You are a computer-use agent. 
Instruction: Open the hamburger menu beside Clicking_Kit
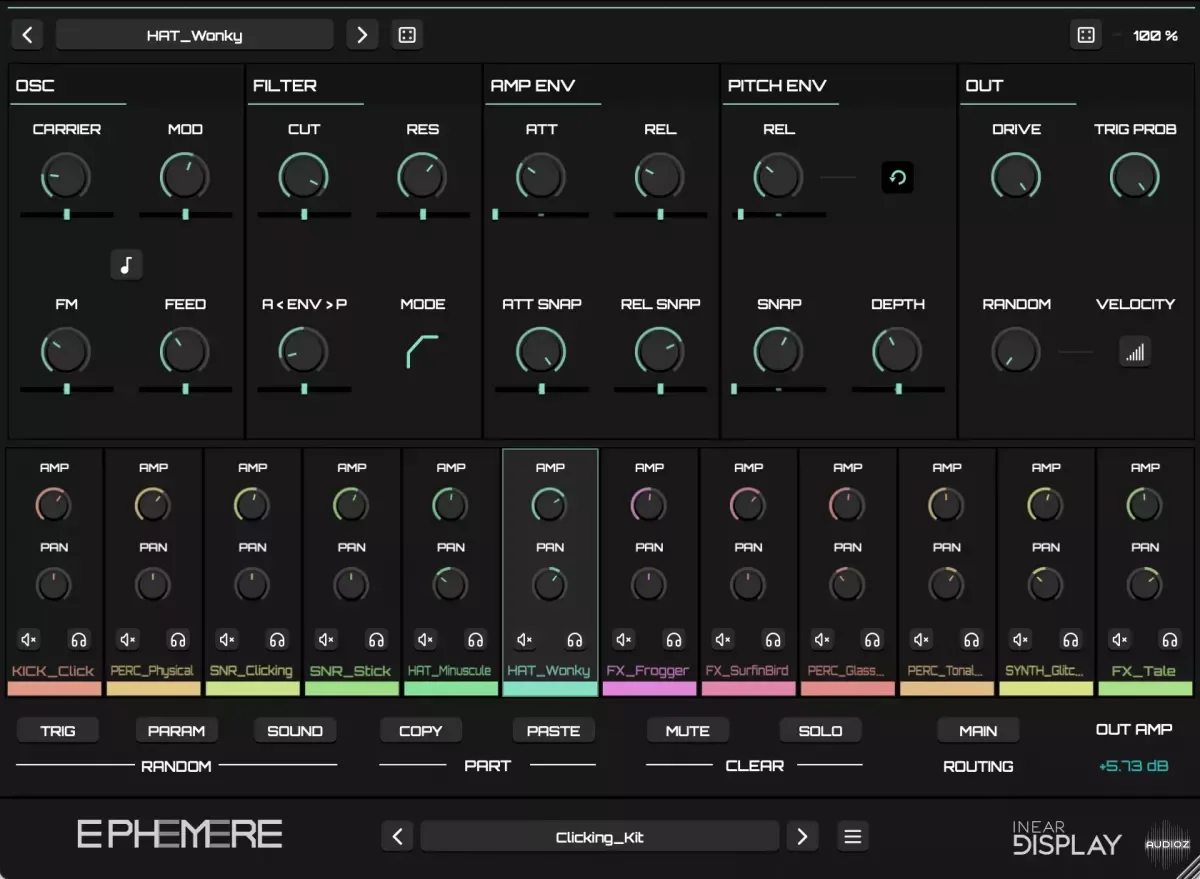(x=853, y=836)
